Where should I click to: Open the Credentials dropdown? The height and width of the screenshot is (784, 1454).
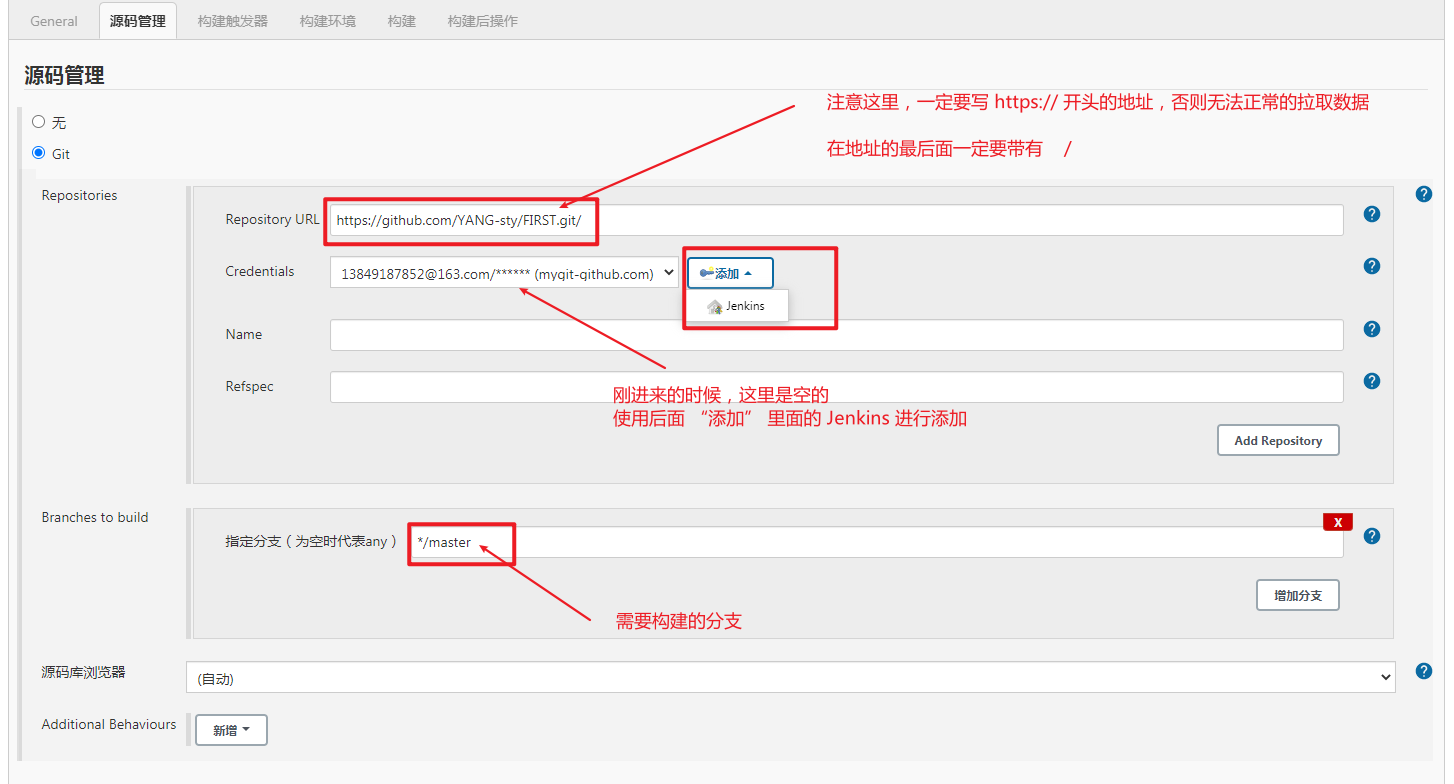tap(504, 273)
